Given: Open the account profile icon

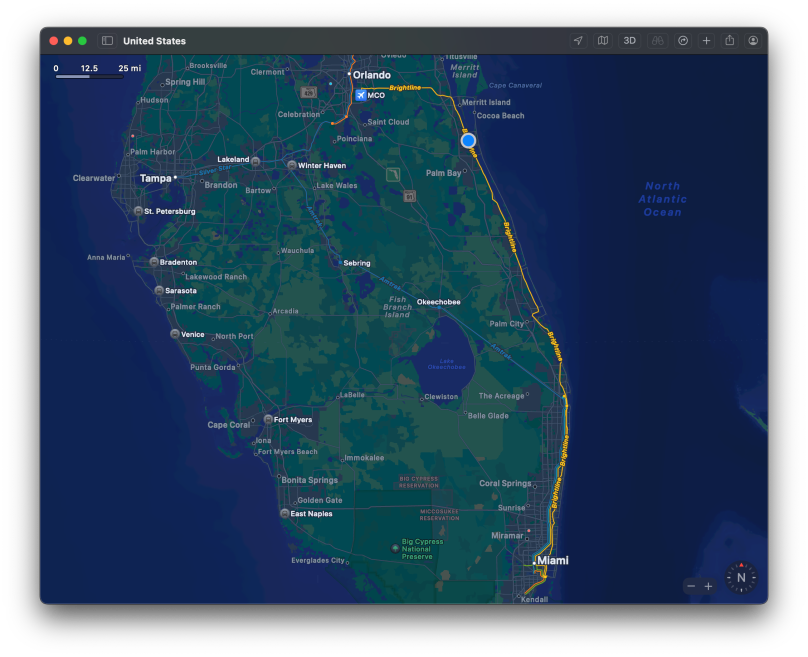Looking at the screenshot, I should pyautogui.click(x=753, y=41).
